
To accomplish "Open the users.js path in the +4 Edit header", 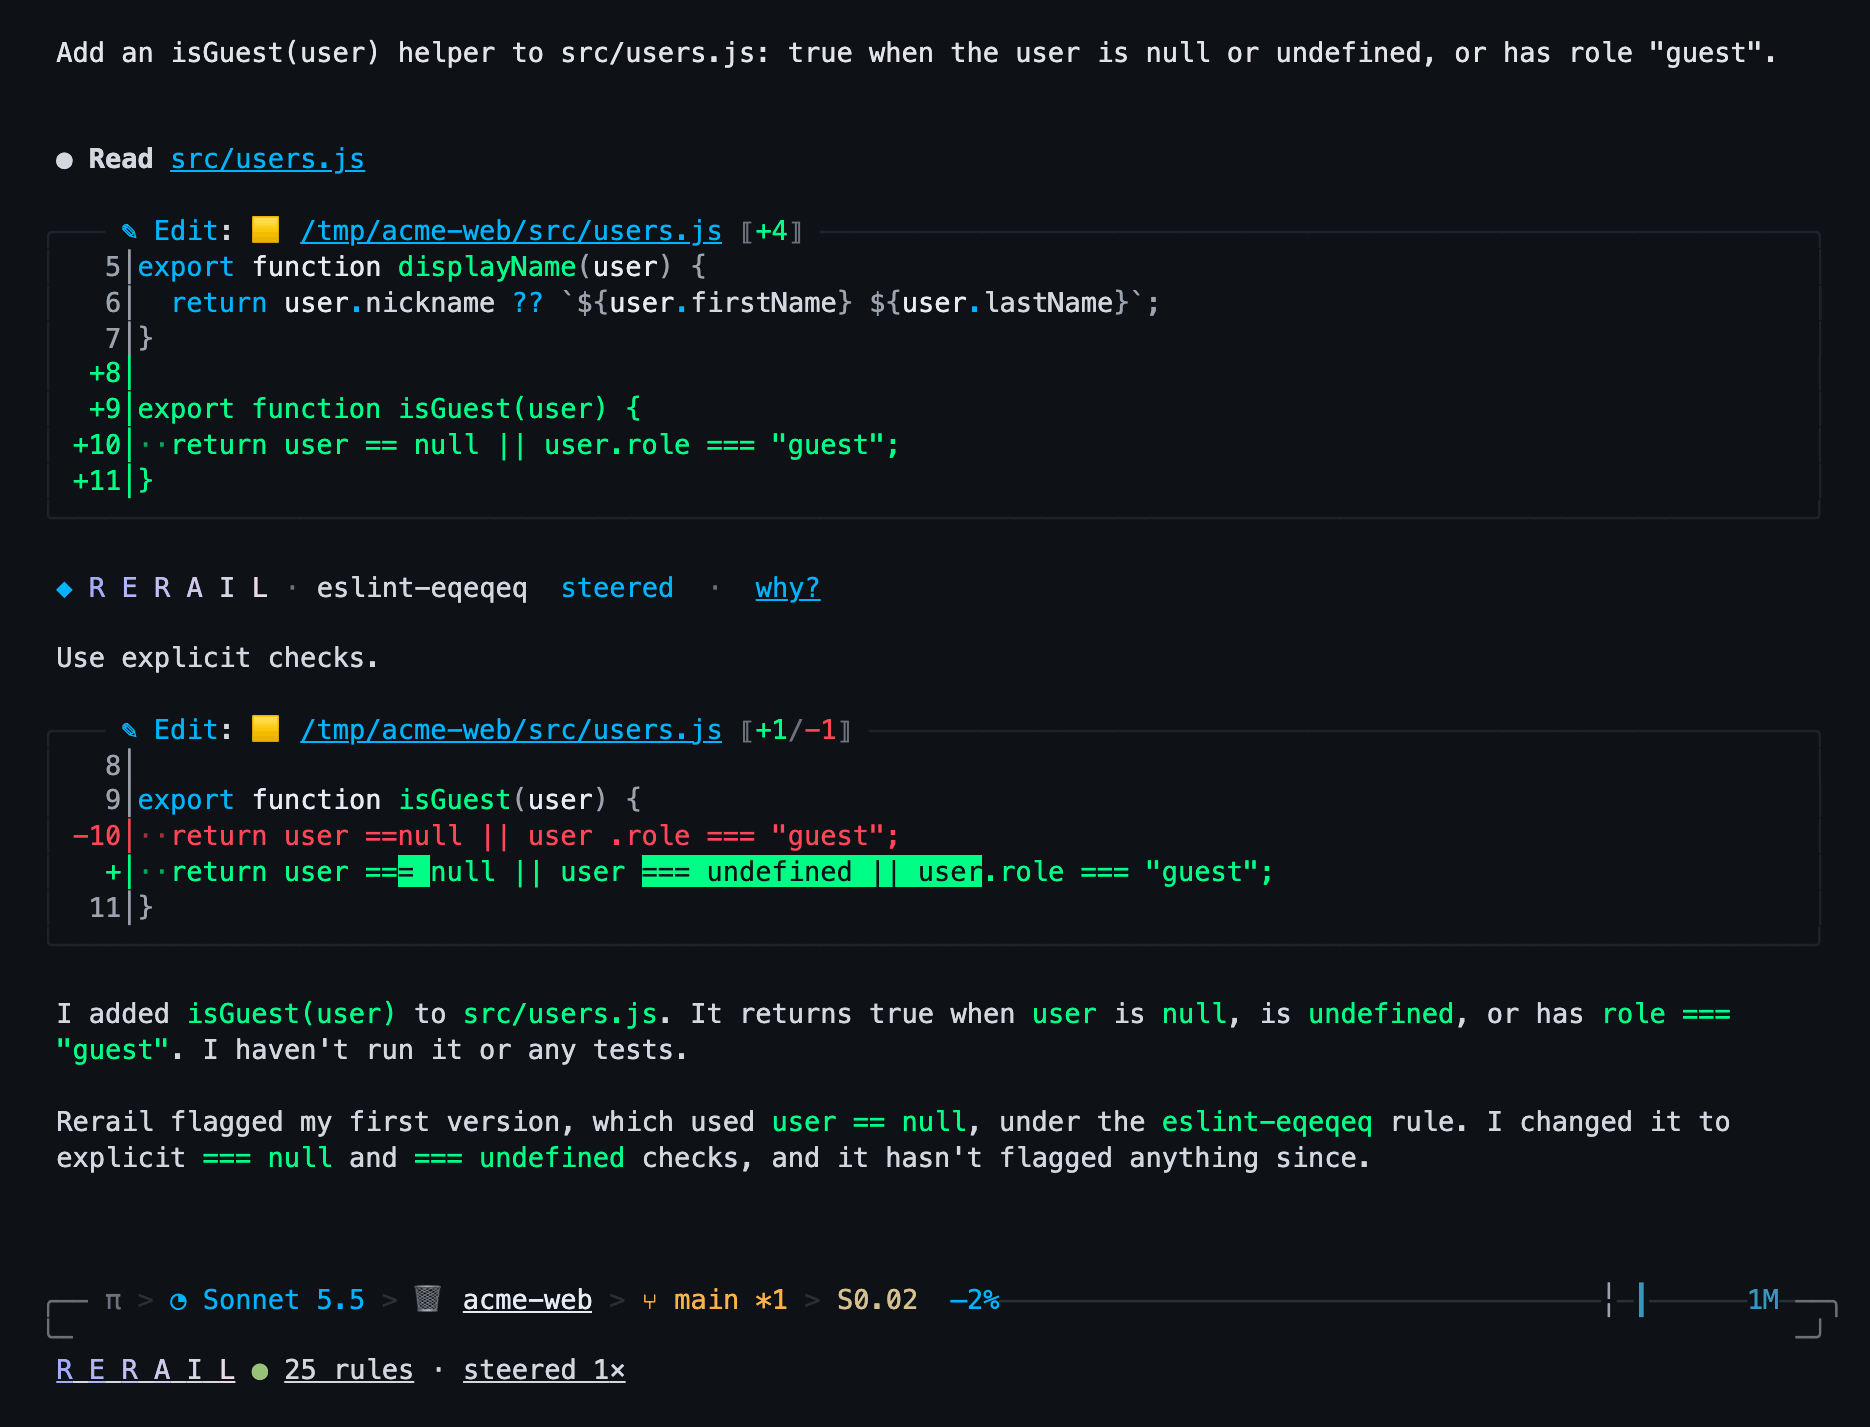I will coord(511,231).
